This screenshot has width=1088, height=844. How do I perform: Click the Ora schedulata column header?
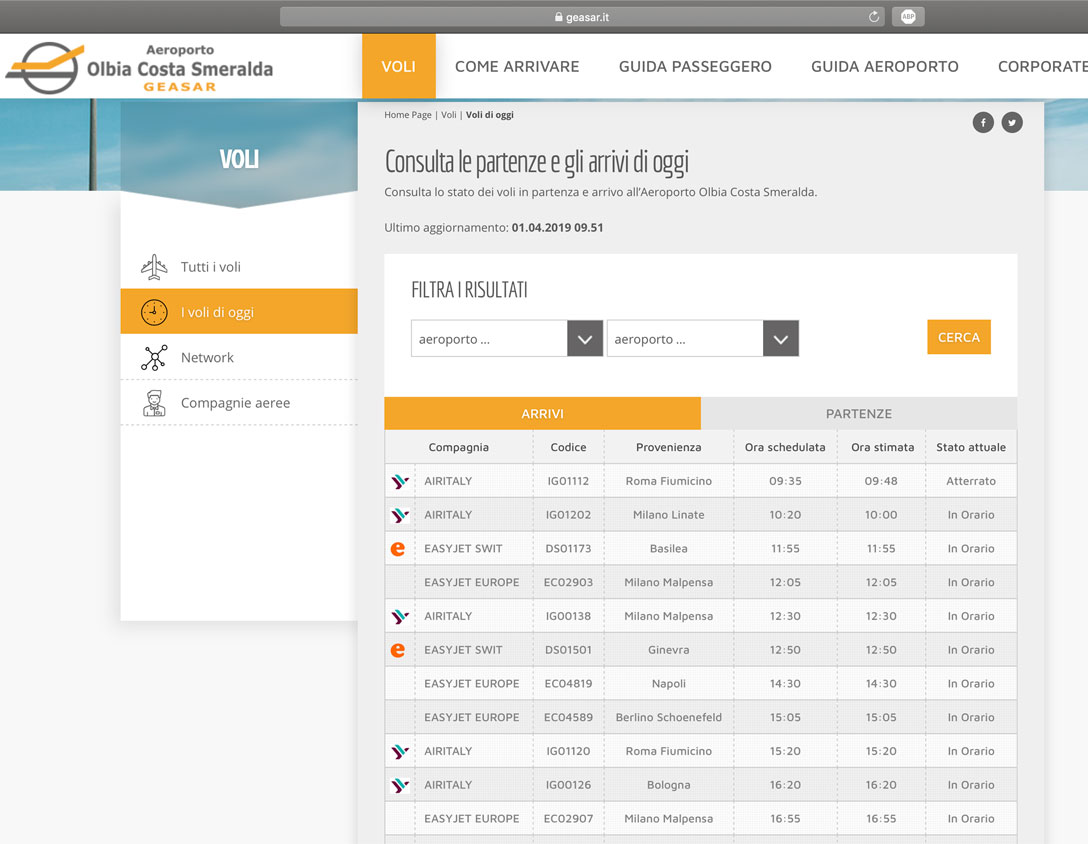(785, 448)
